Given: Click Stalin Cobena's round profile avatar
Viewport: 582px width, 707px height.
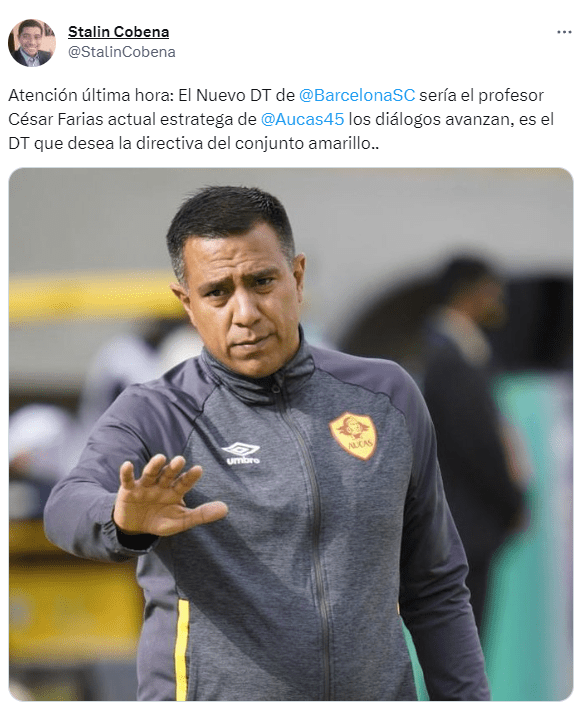Looking at the screenshot, I should coord(32,43).
